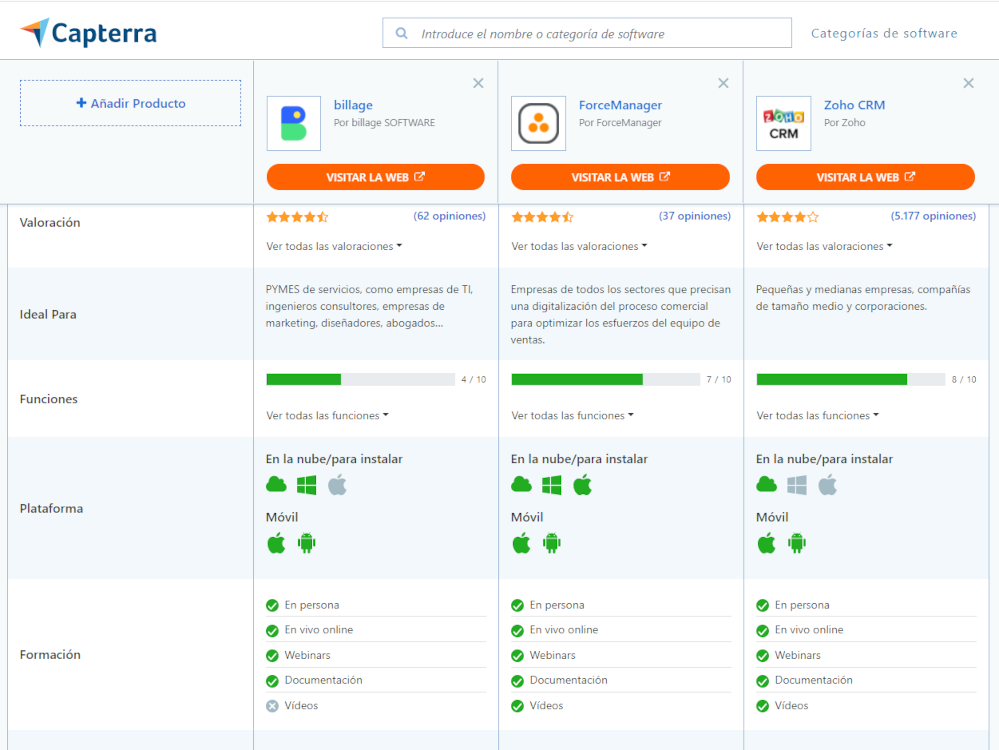Click billage mobile iOS apple icon
The width and height of the screenshot is (999, 750).
pyautogui.click(x=277, y=544)
